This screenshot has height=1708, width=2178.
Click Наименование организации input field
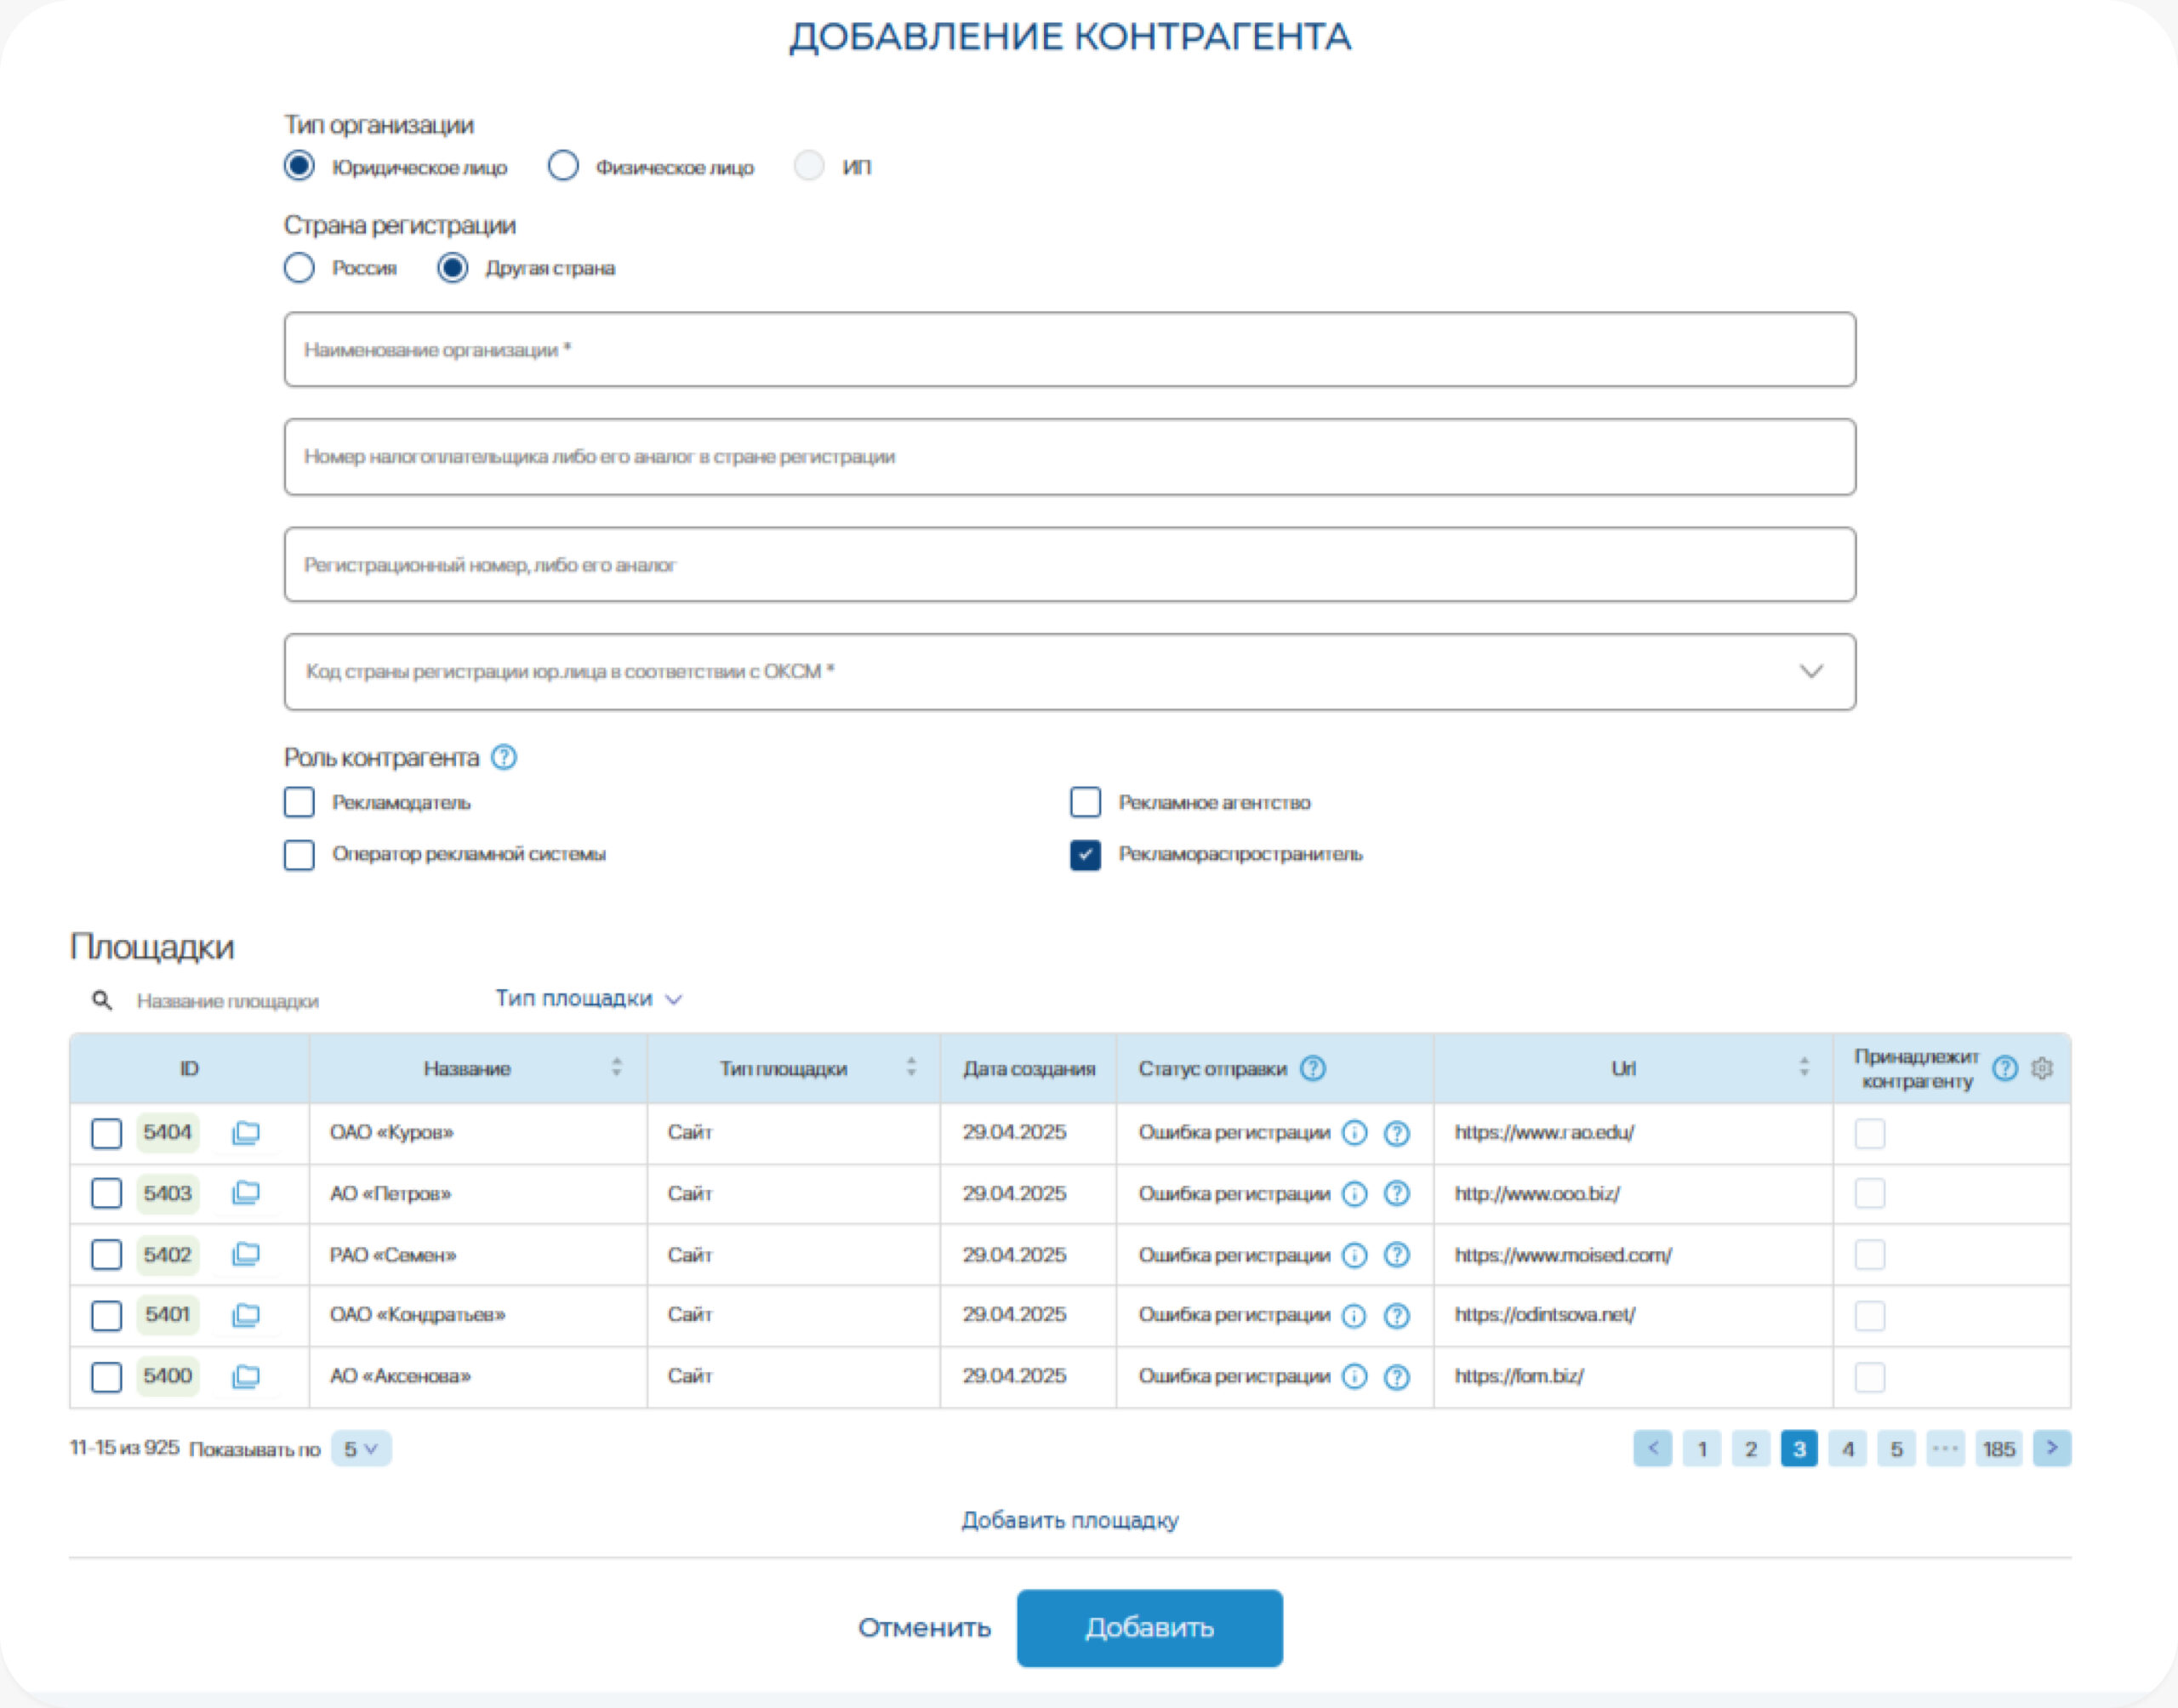click(1069, 350)
